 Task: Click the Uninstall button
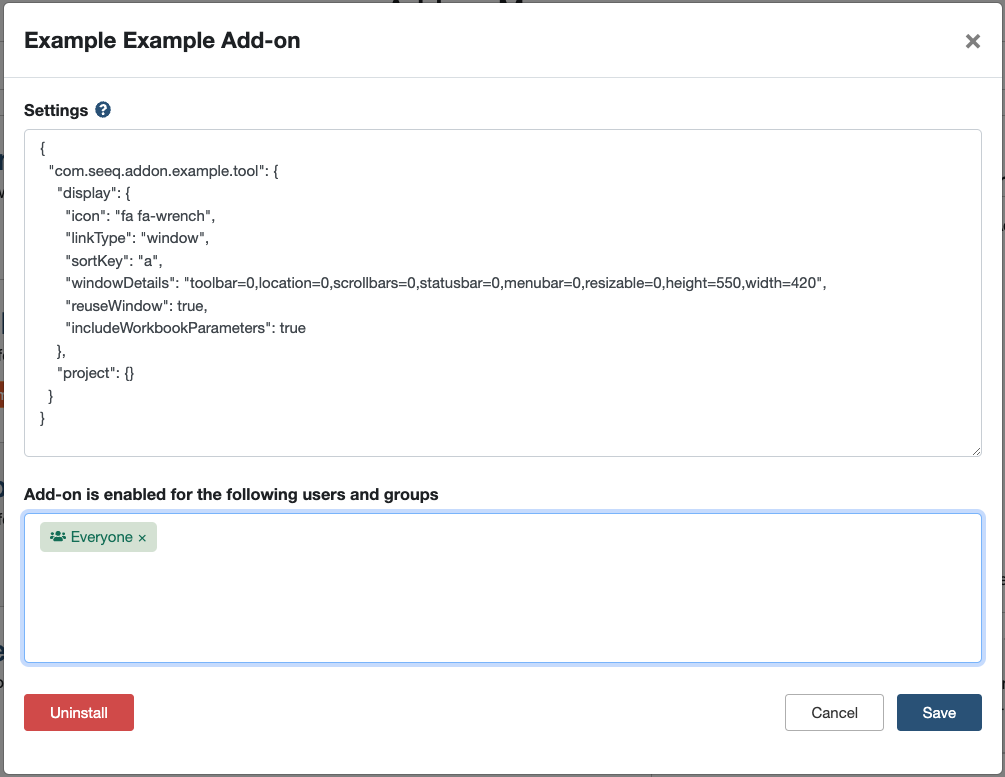click(79, 713)
